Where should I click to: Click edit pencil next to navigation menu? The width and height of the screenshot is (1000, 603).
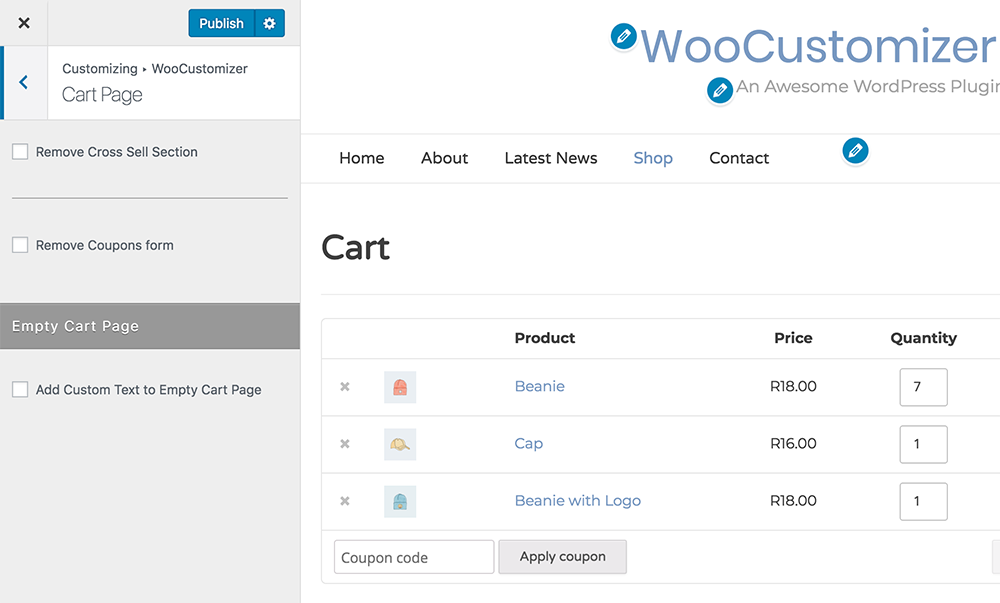(854, 151)
